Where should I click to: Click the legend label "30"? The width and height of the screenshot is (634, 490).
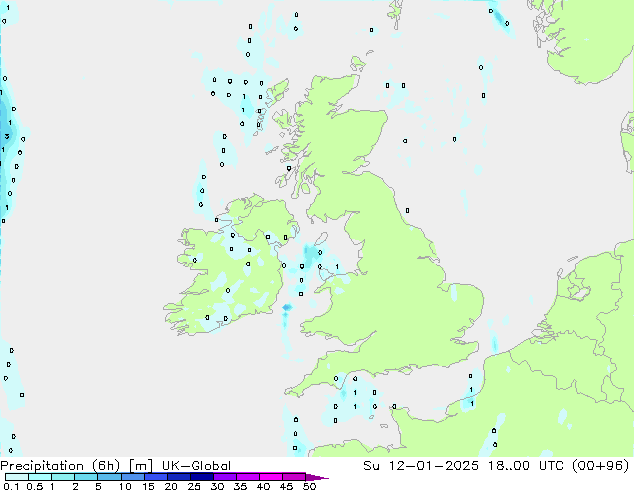coord(217,486)
